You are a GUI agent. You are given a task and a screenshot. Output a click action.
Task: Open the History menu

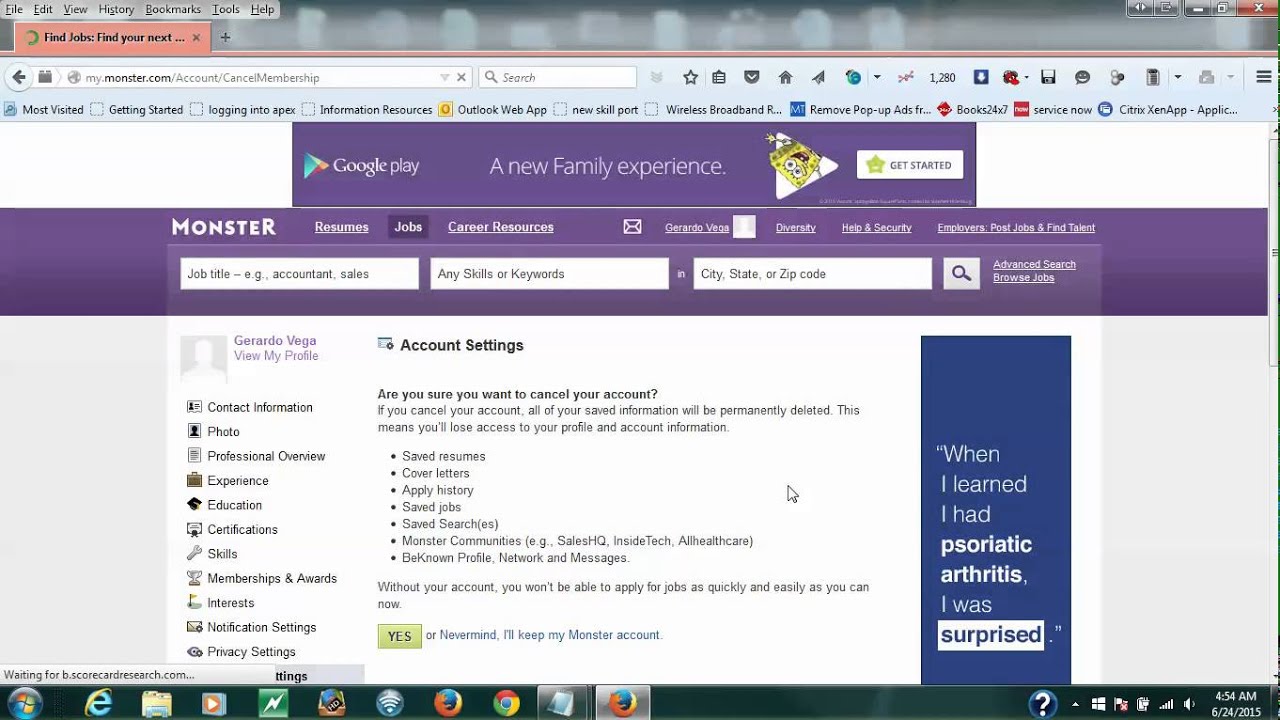[x=116, y=9]
